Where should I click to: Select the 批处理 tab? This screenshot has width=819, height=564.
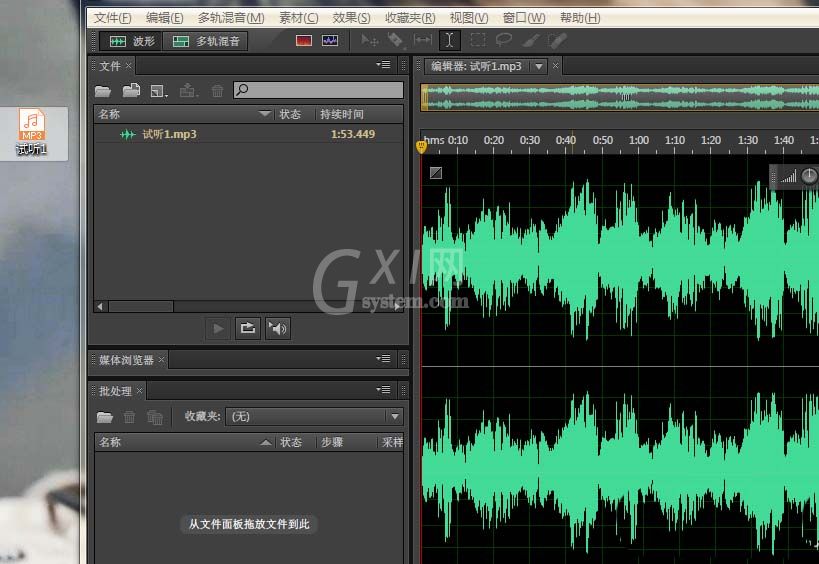coord(115,391)
